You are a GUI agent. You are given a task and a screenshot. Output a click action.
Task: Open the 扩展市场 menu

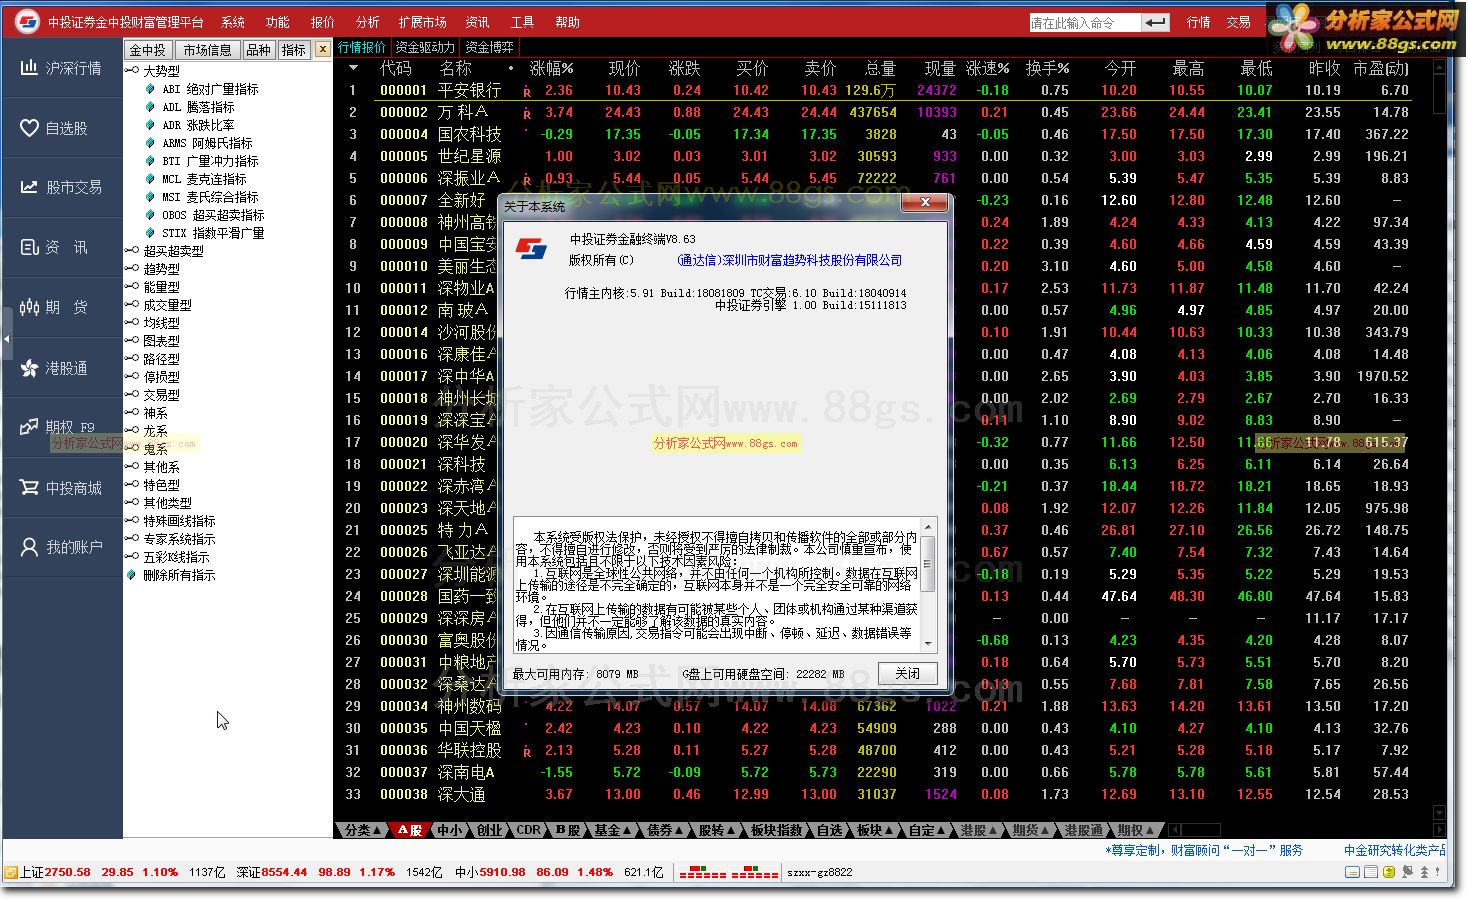tap(422, 22)
